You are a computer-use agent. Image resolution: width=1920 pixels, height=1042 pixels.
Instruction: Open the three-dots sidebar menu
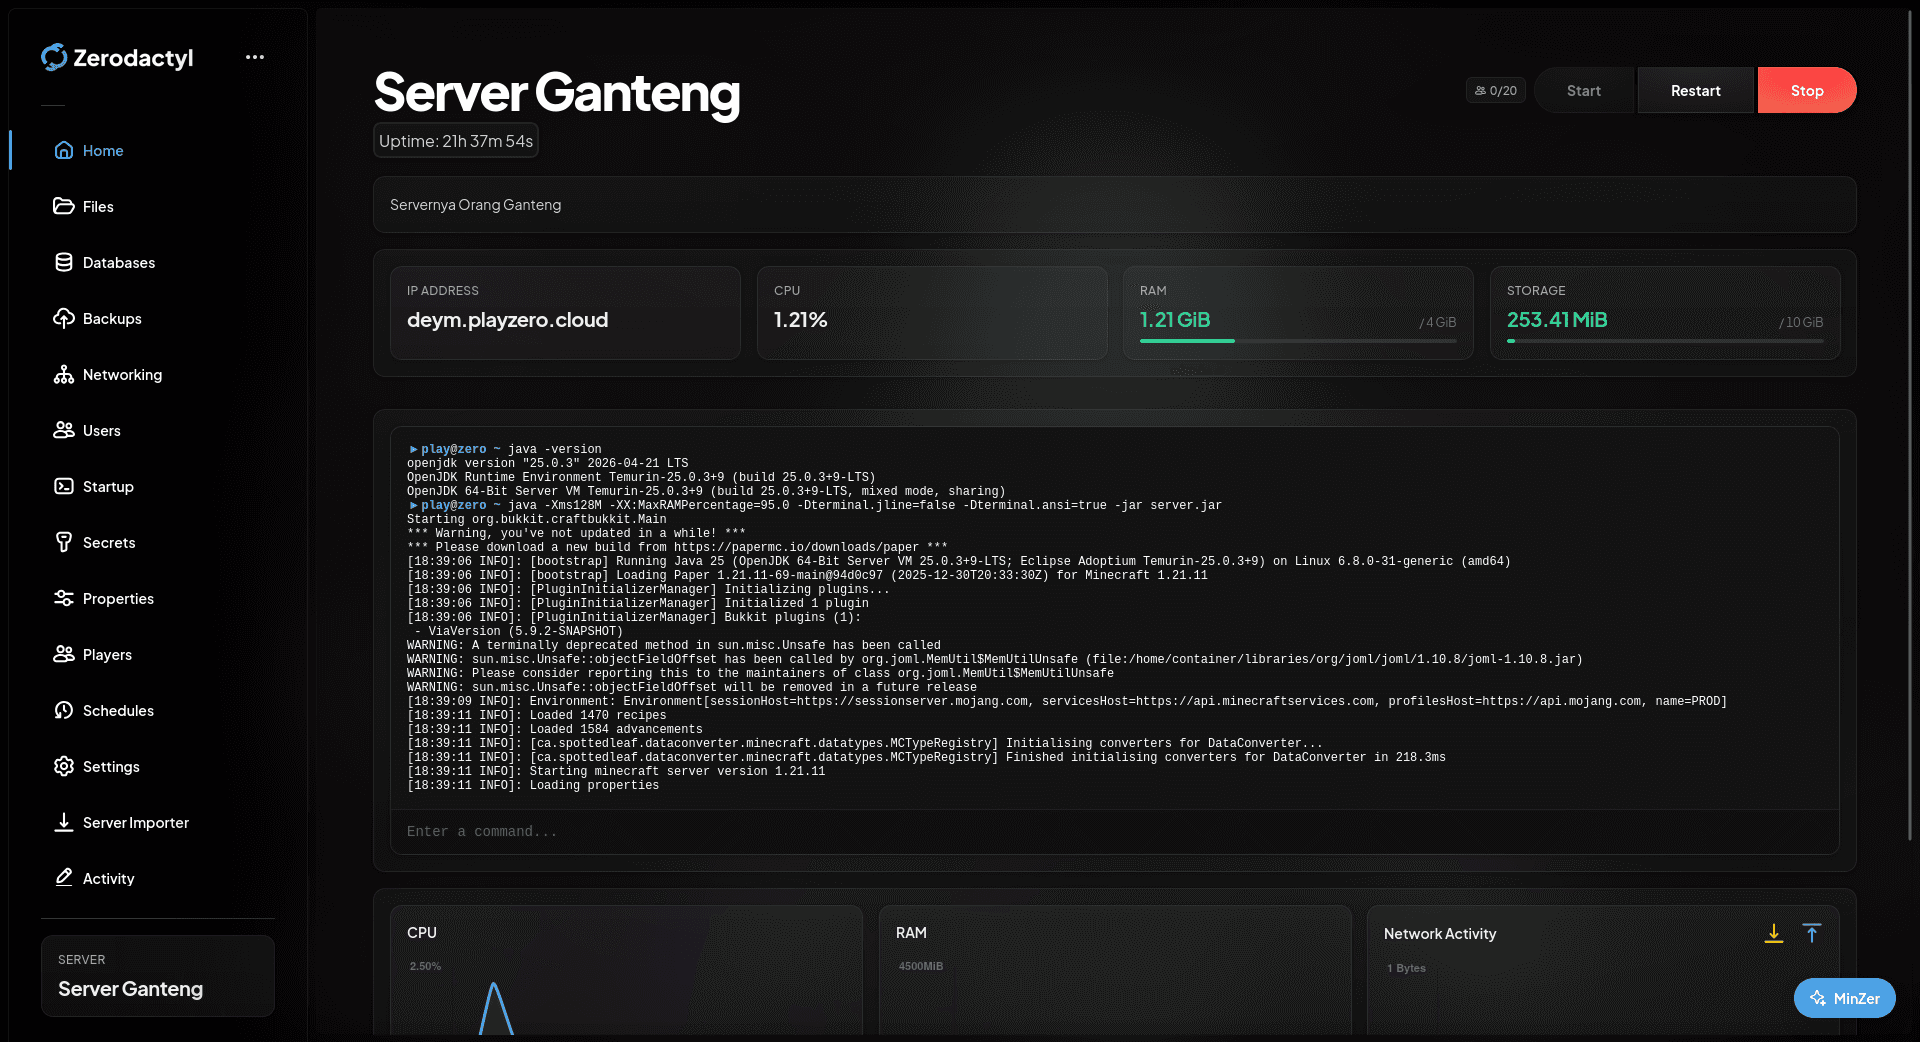pyautogui.click(x=255, y=57)
